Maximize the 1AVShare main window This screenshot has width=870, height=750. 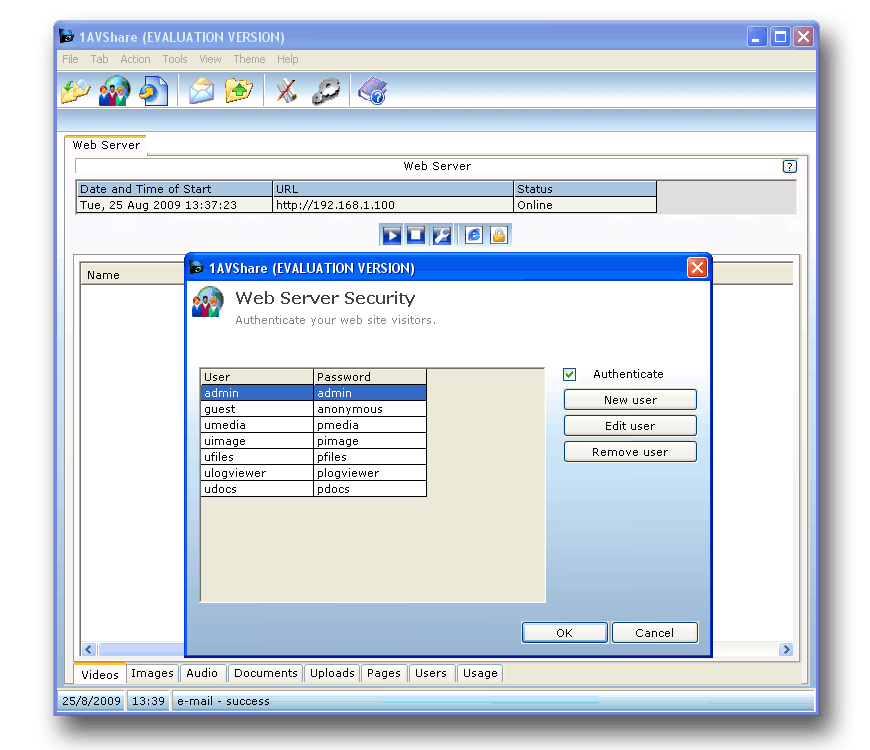pyautogui.click(x=780, y=37)
